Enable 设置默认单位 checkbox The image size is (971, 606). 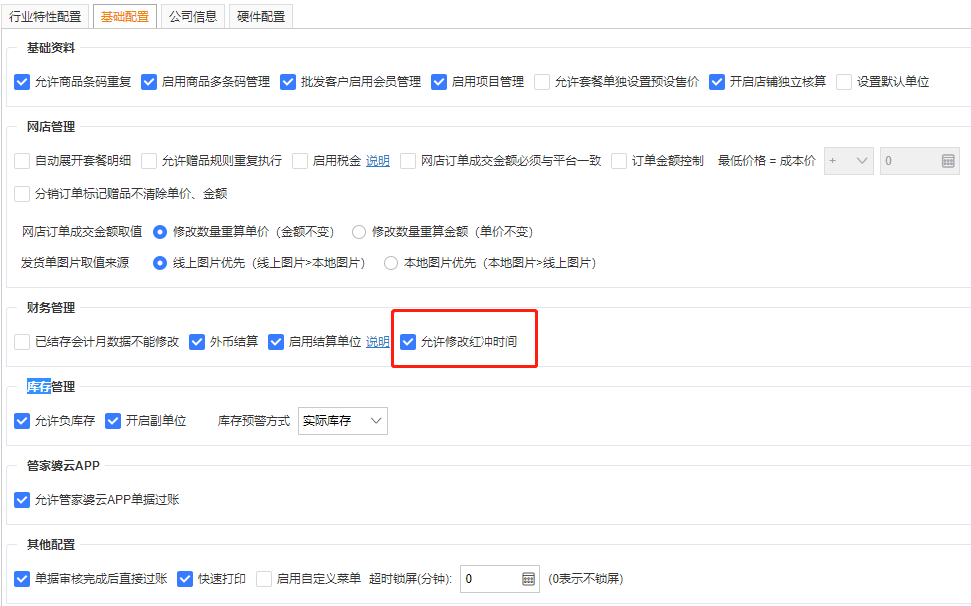click(844, 82)
